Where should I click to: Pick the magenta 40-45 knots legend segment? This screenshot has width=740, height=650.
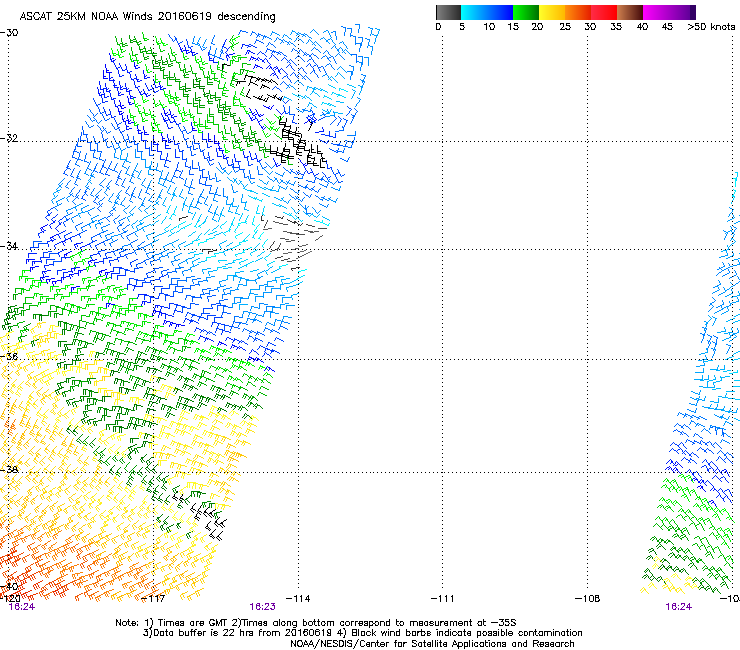(x=656, y=12)
